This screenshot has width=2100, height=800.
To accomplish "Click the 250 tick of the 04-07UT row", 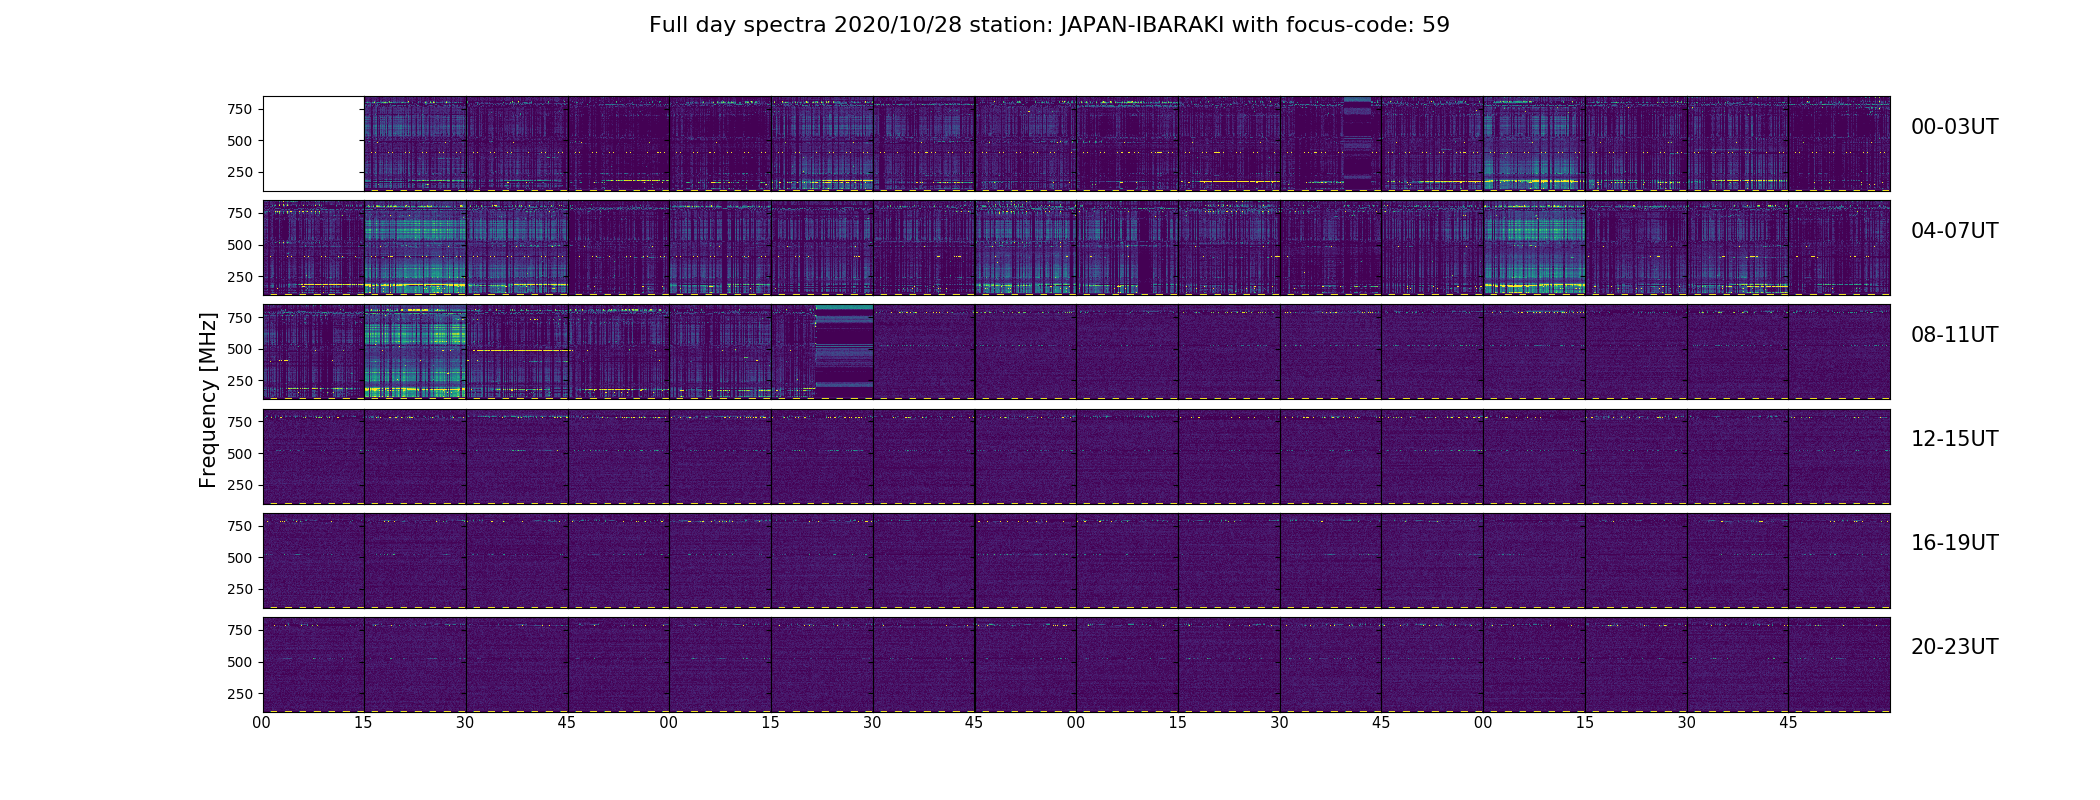I will [240, 276].
